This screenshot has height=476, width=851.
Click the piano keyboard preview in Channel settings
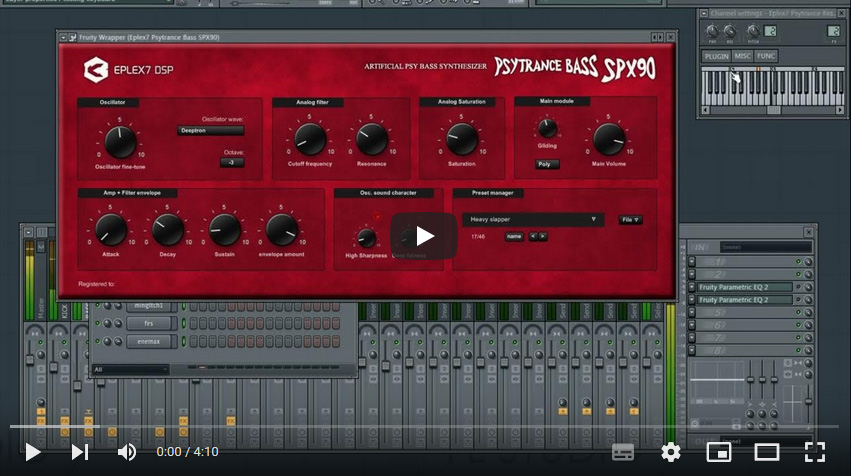(773, 87)
